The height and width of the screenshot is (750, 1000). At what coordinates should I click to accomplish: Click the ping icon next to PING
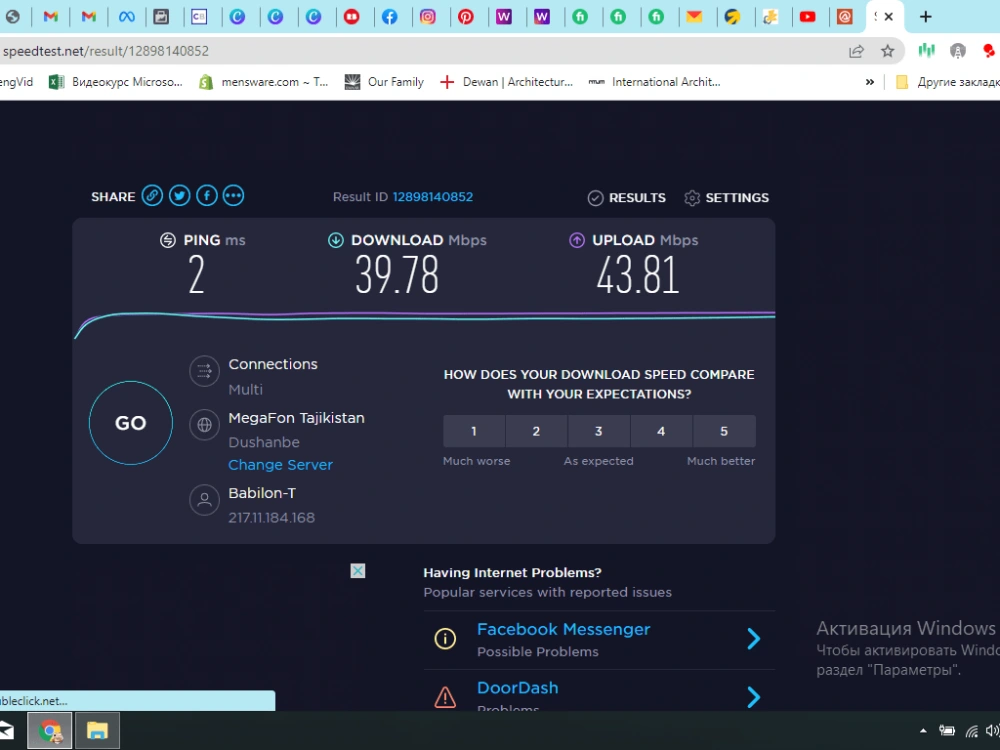click(x=168, y=240)
